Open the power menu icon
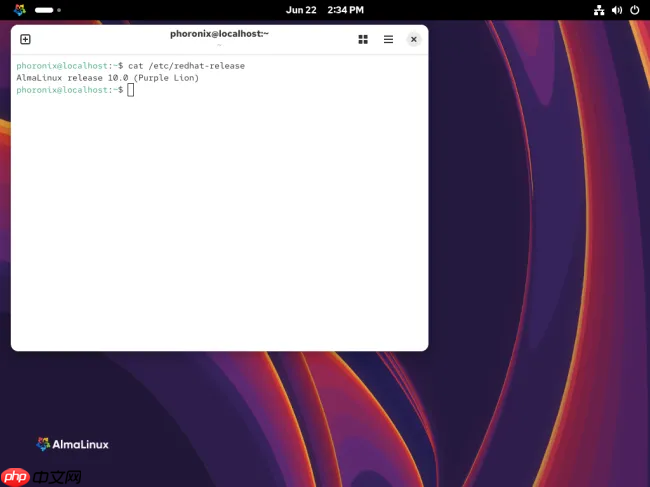 point(635,10)
